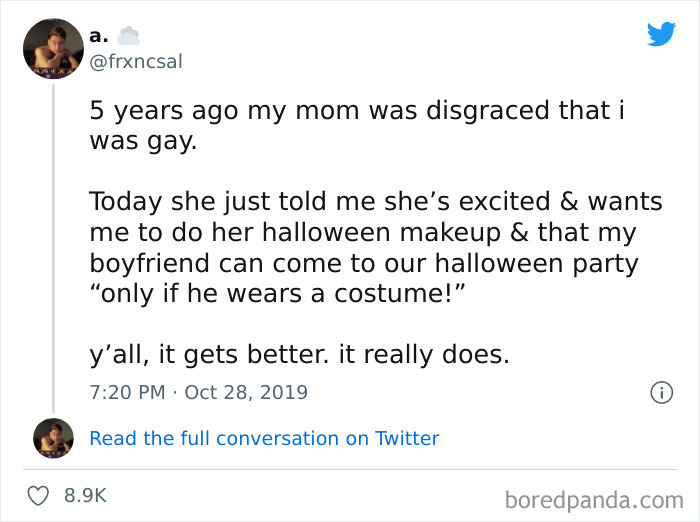Open the large profile avatar

[x=52, y=49]
